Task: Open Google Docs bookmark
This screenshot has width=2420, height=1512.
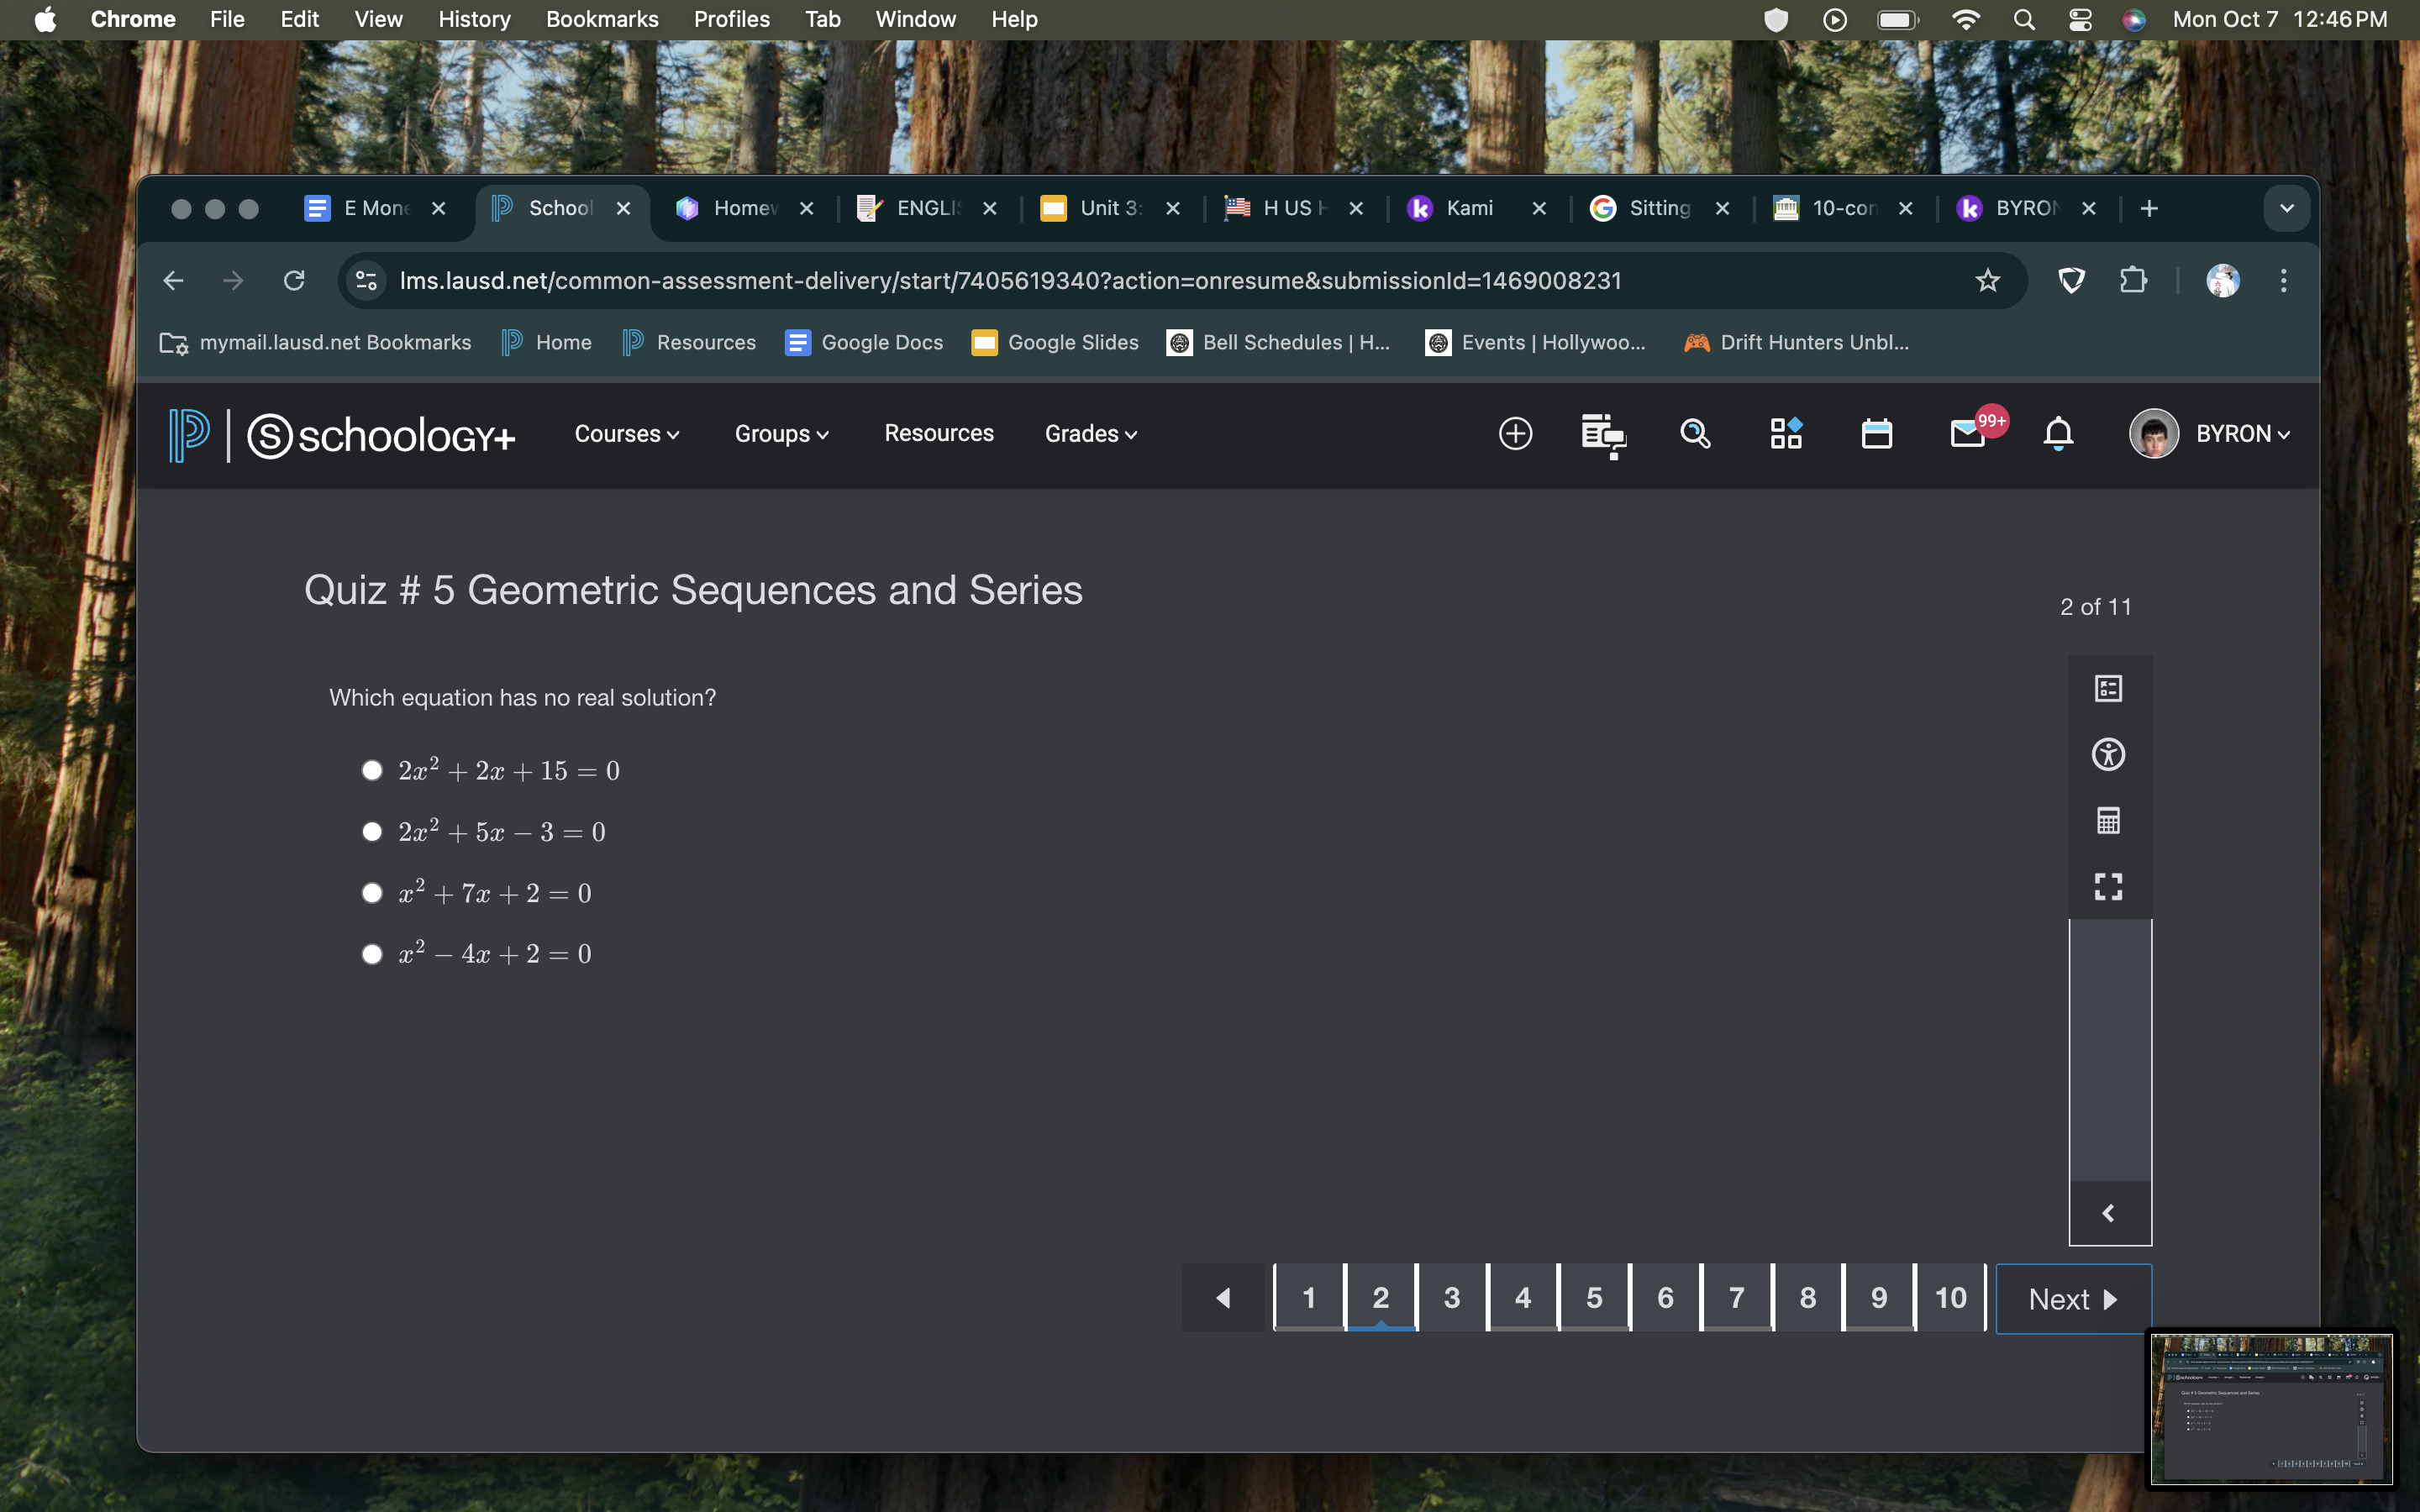Action: tap(864, 343)
